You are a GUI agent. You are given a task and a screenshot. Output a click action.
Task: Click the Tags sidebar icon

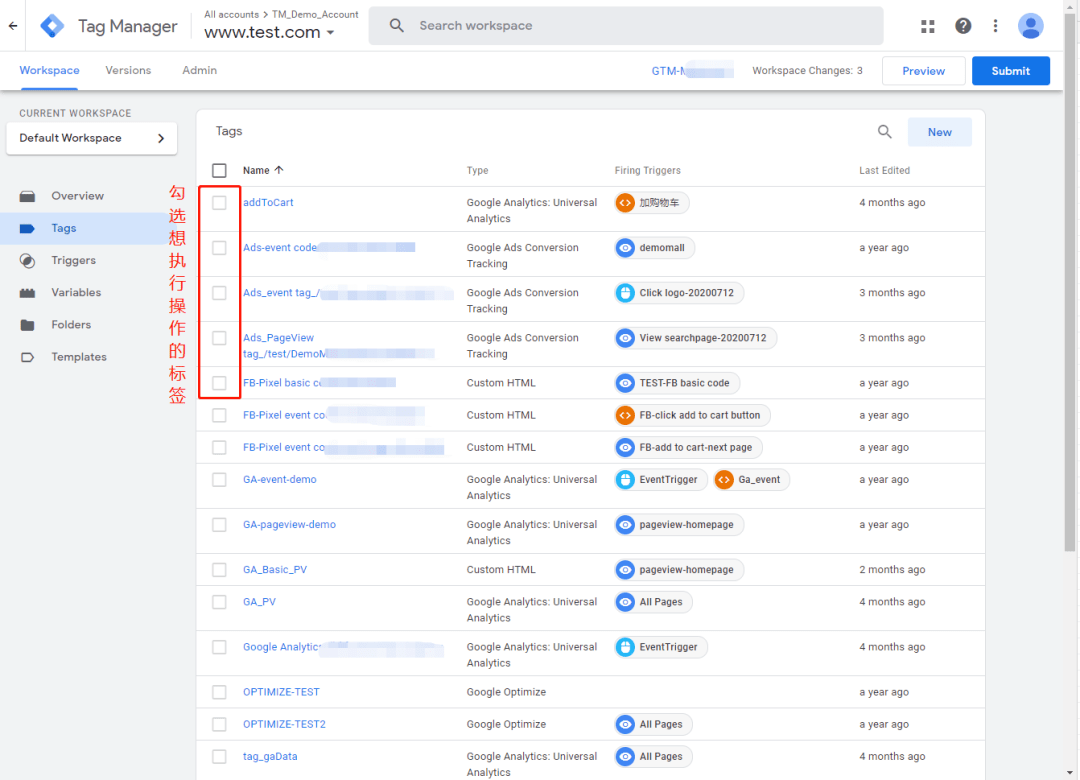pos(28,229)
